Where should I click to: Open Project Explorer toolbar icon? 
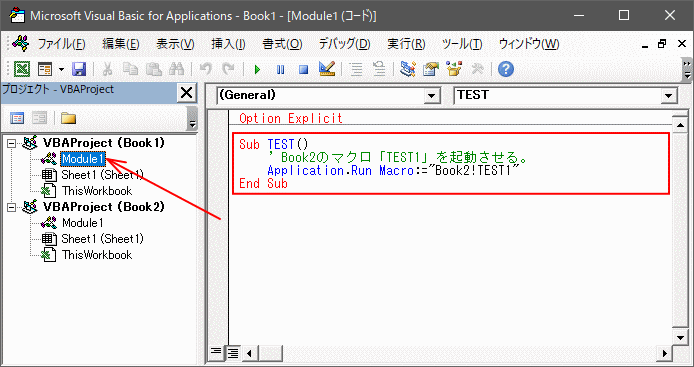pos(407,69)
